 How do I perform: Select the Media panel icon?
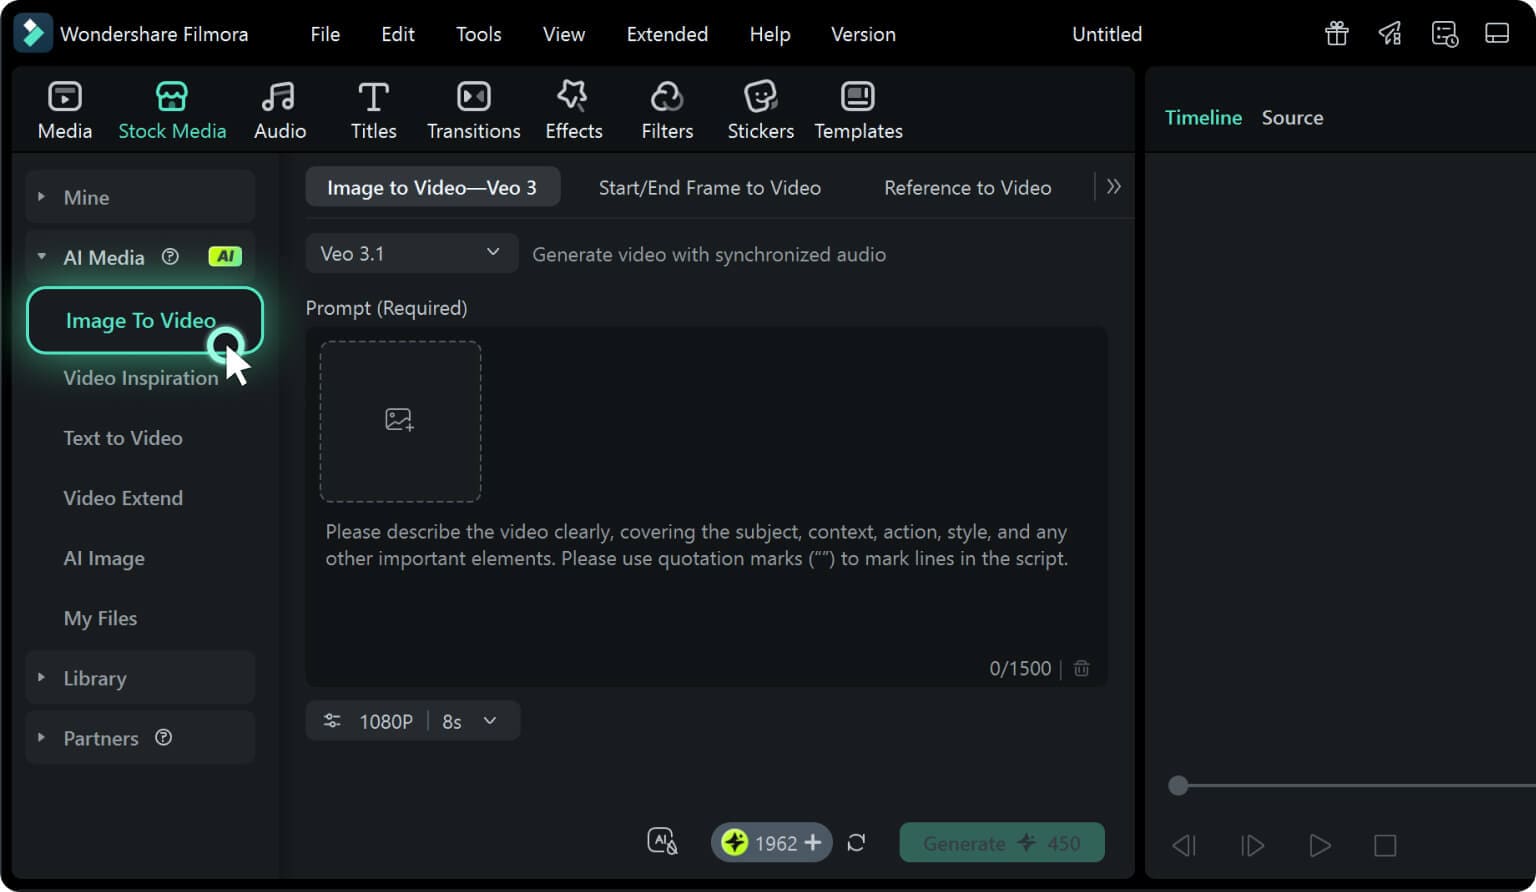tap(64, 108)
